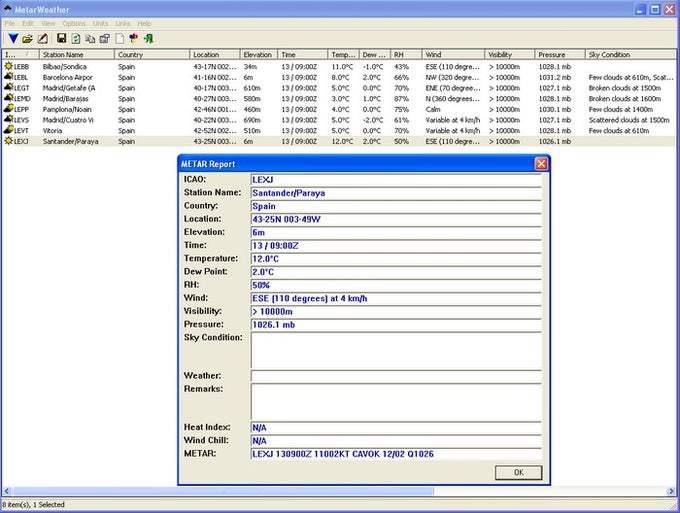Click the sun icon for LEBB row
Viewport: 680px width, 513px height.
[8, 66]
